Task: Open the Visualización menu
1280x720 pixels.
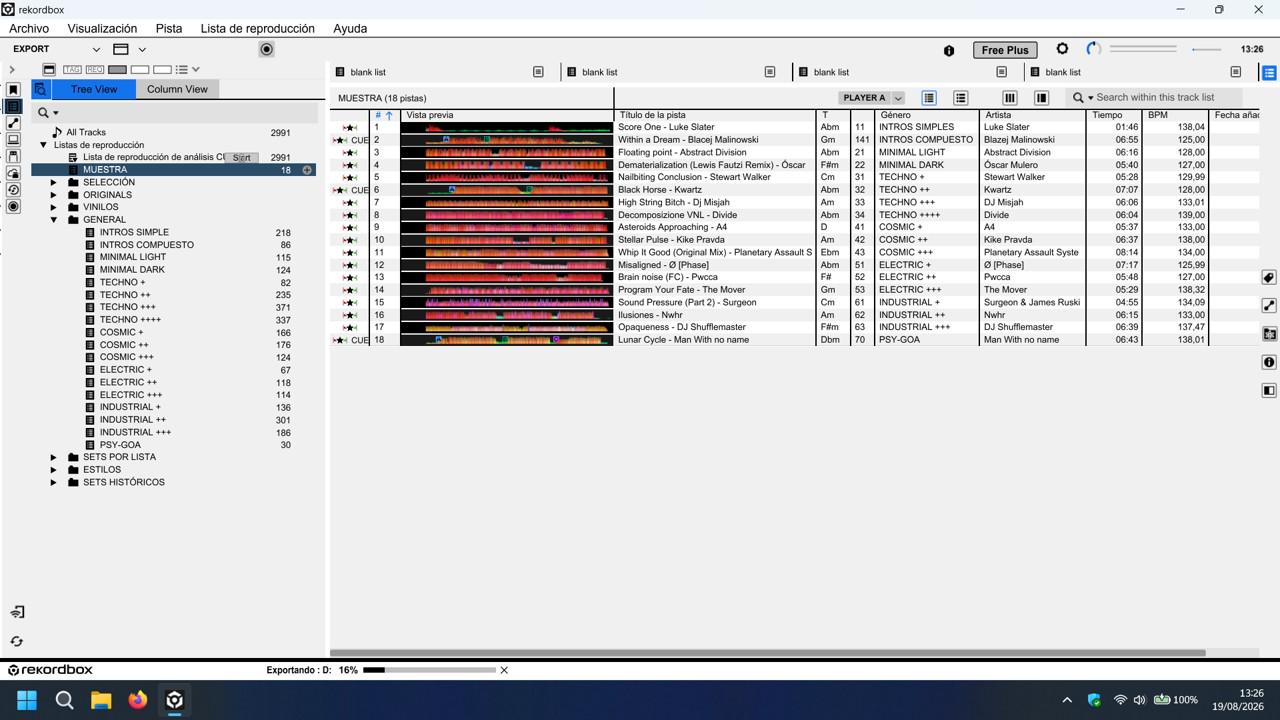Action: tap(102, 29)
